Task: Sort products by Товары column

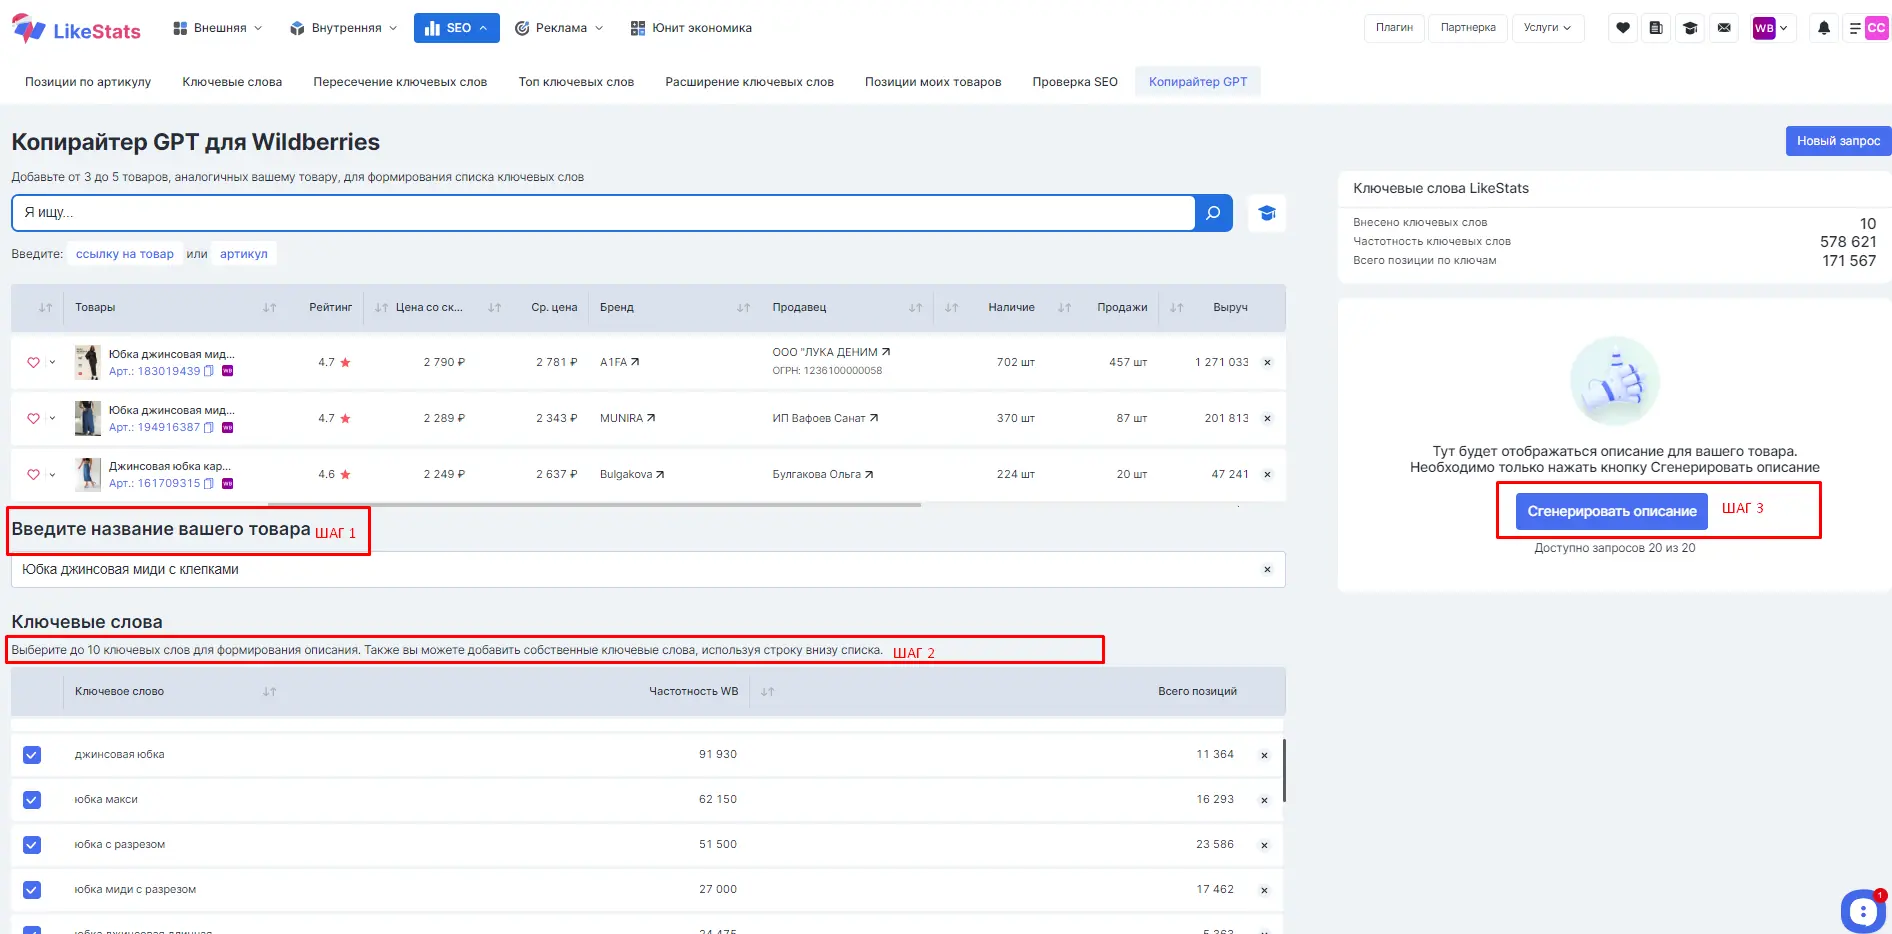Action: (x=269, y=308)
